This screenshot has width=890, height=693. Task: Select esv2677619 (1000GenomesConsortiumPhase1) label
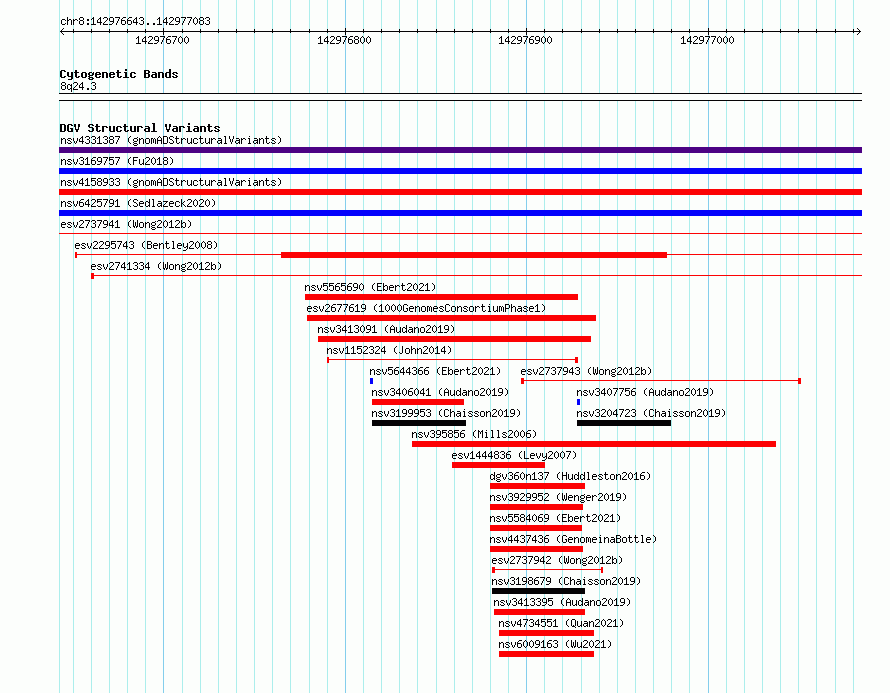click(x=426, y=308)
